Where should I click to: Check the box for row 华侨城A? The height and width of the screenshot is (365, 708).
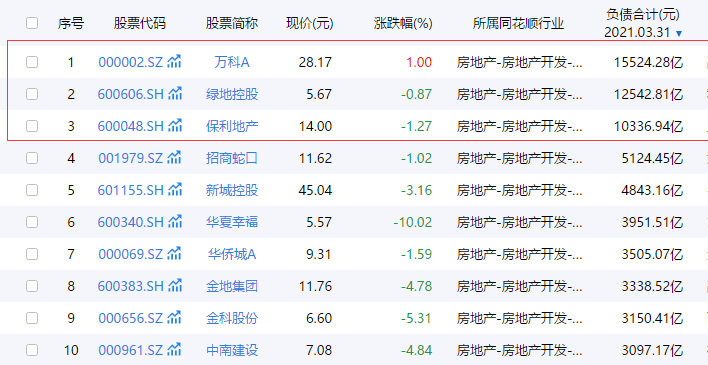click(x=32, y=254)
